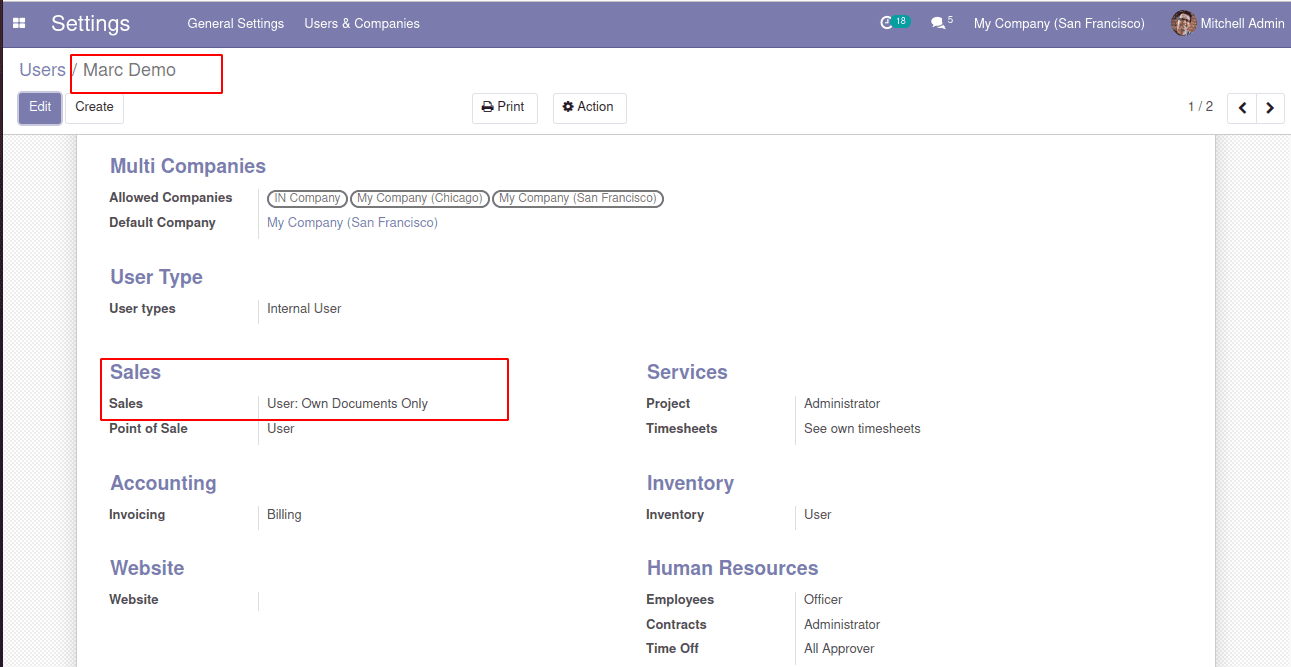Click the Project Administrator value

click(842, 404)
